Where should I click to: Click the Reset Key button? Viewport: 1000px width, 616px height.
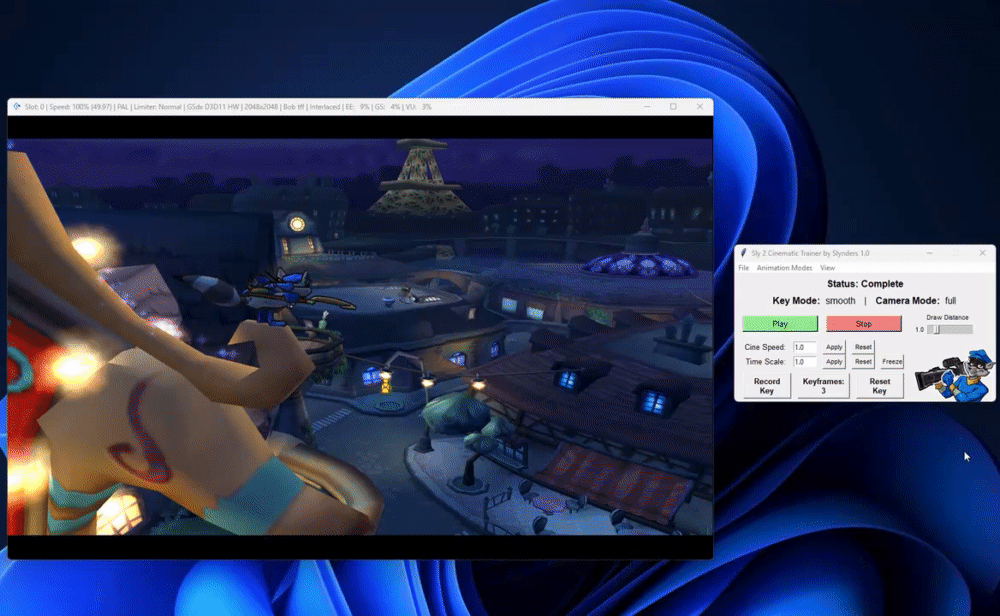tap(879, 386)
